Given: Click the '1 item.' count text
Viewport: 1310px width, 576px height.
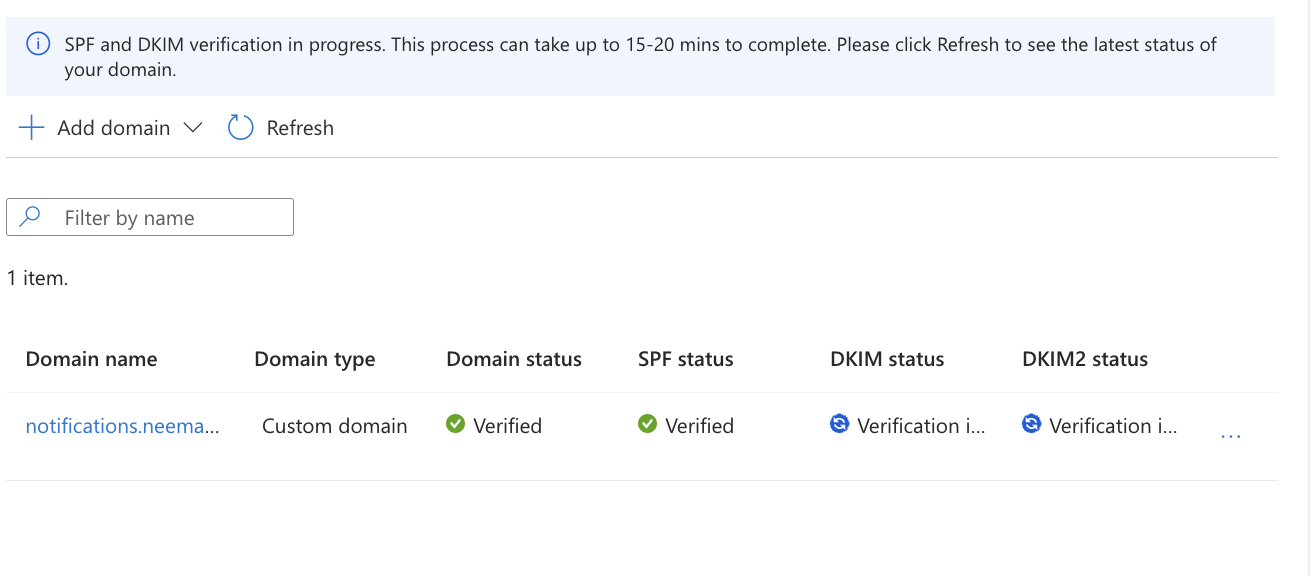Looking at the screenshot, I should click(x=37, y=278).
